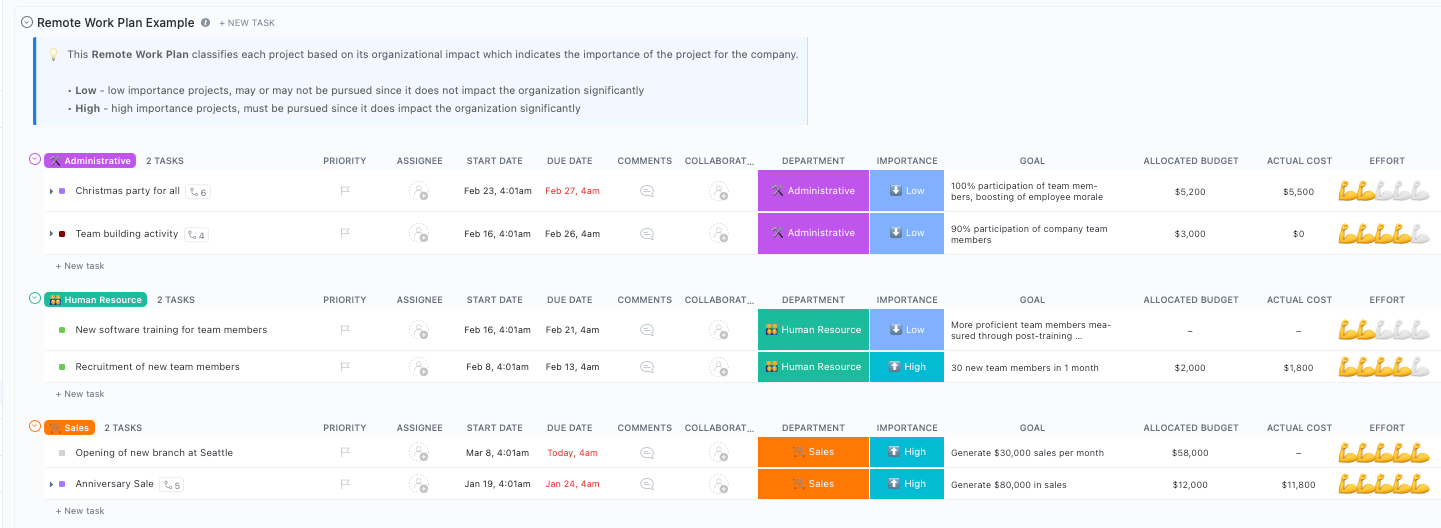Toggle status square of Recruitment of new team members

[62, 367]
